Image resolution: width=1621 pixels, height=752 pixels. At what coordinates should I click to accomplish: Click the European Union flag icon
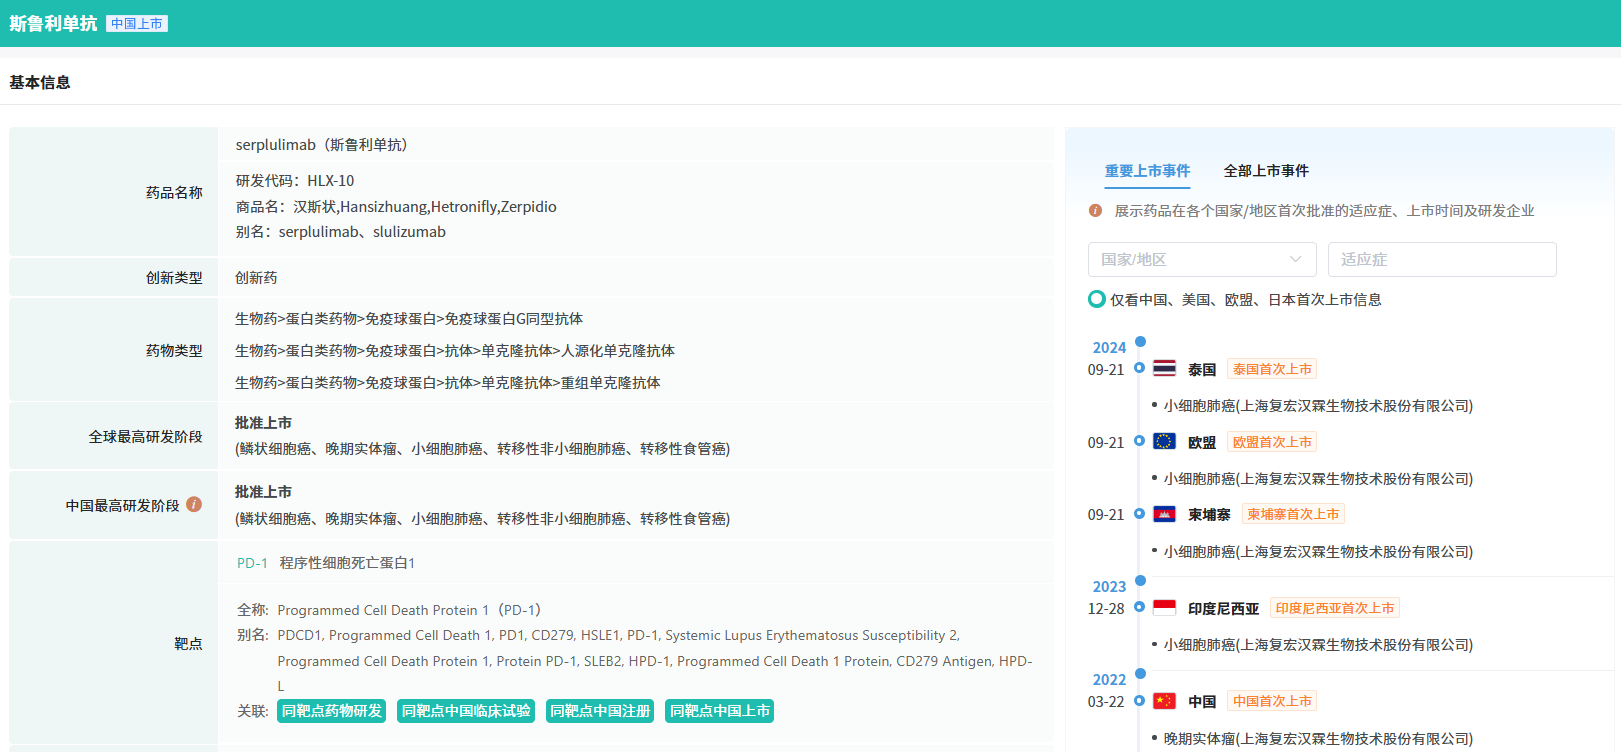pos(1164,442)
